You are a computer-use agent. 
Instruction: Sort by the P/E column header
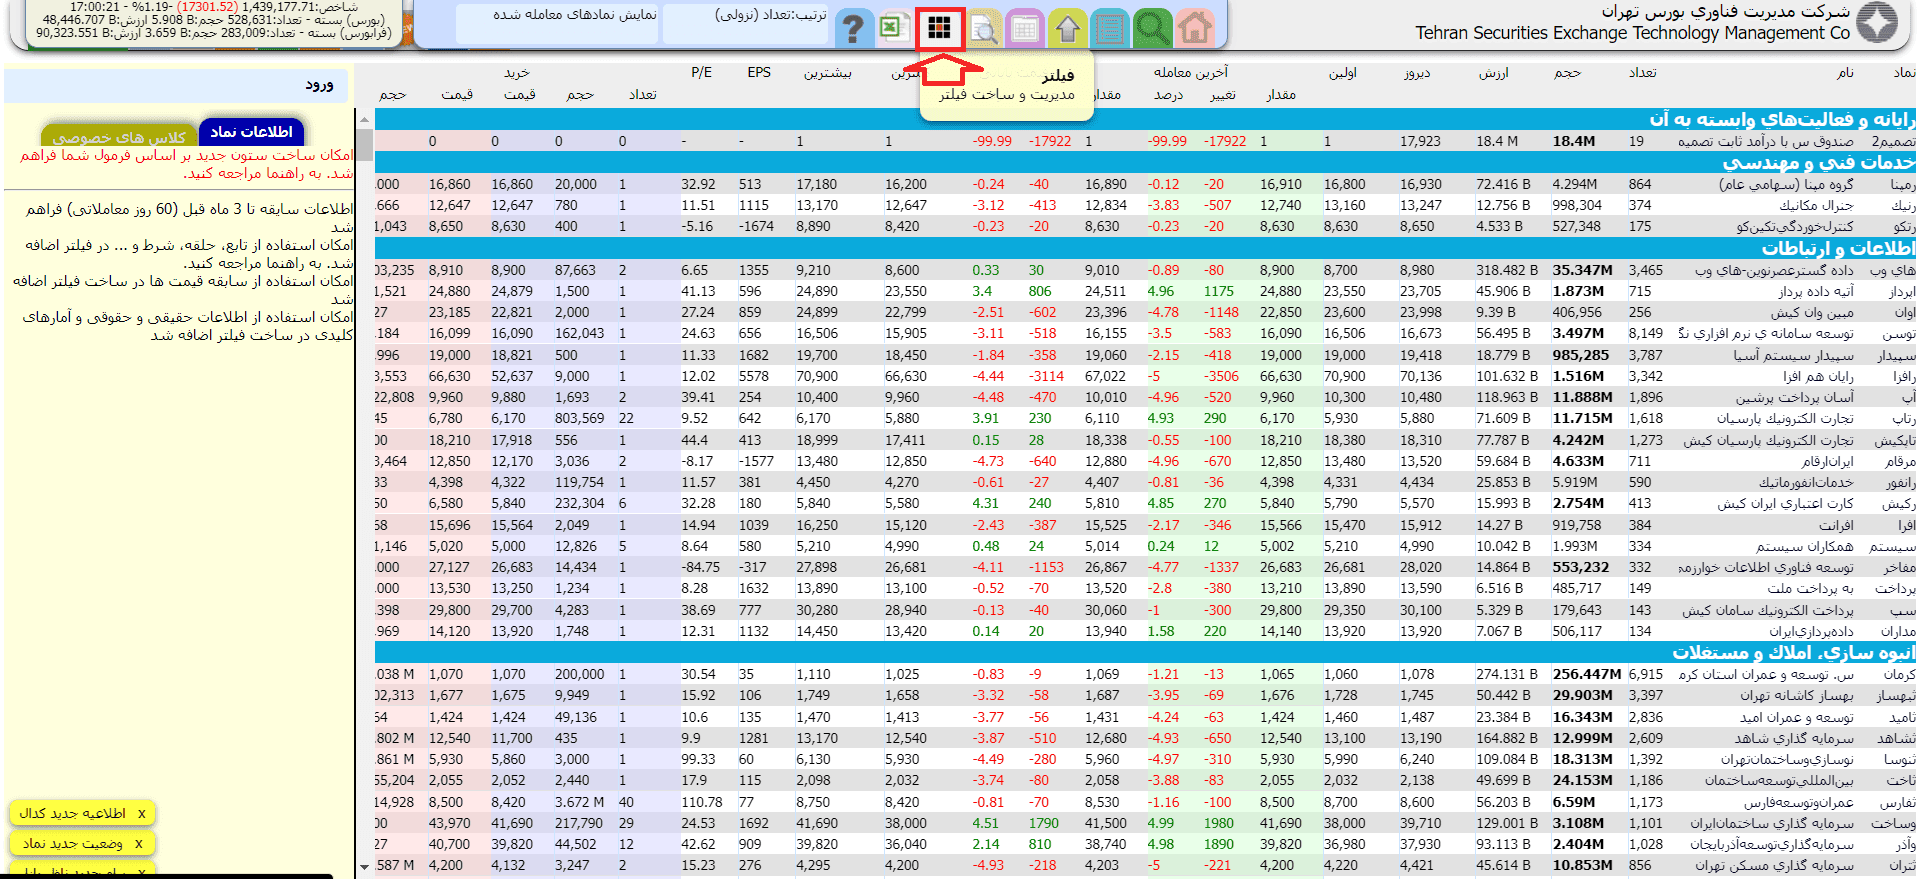point(701,72)
